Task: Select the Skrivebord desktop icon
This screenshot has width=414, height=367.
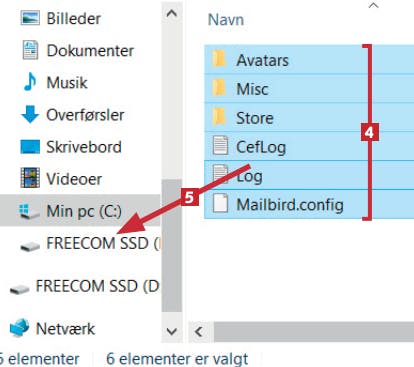Action: (x=30, y=147)
